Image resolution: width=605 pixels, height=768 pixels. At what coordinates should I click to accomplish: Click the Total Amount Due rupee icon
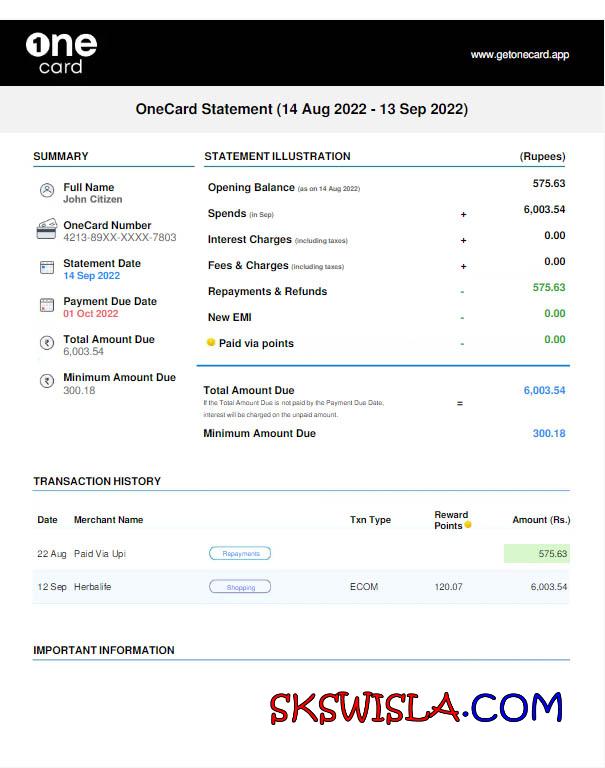pos(46,343)
